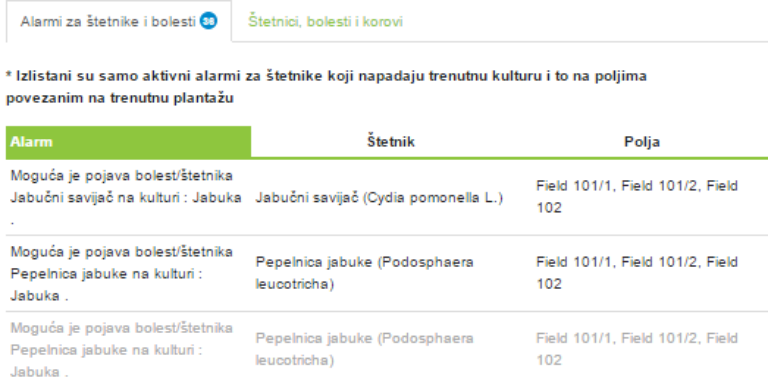Click second row Pepelnica jabuke (Podosphaera leucotricha) pest
The width and height of the screenshot is (768, 384).
364,273
